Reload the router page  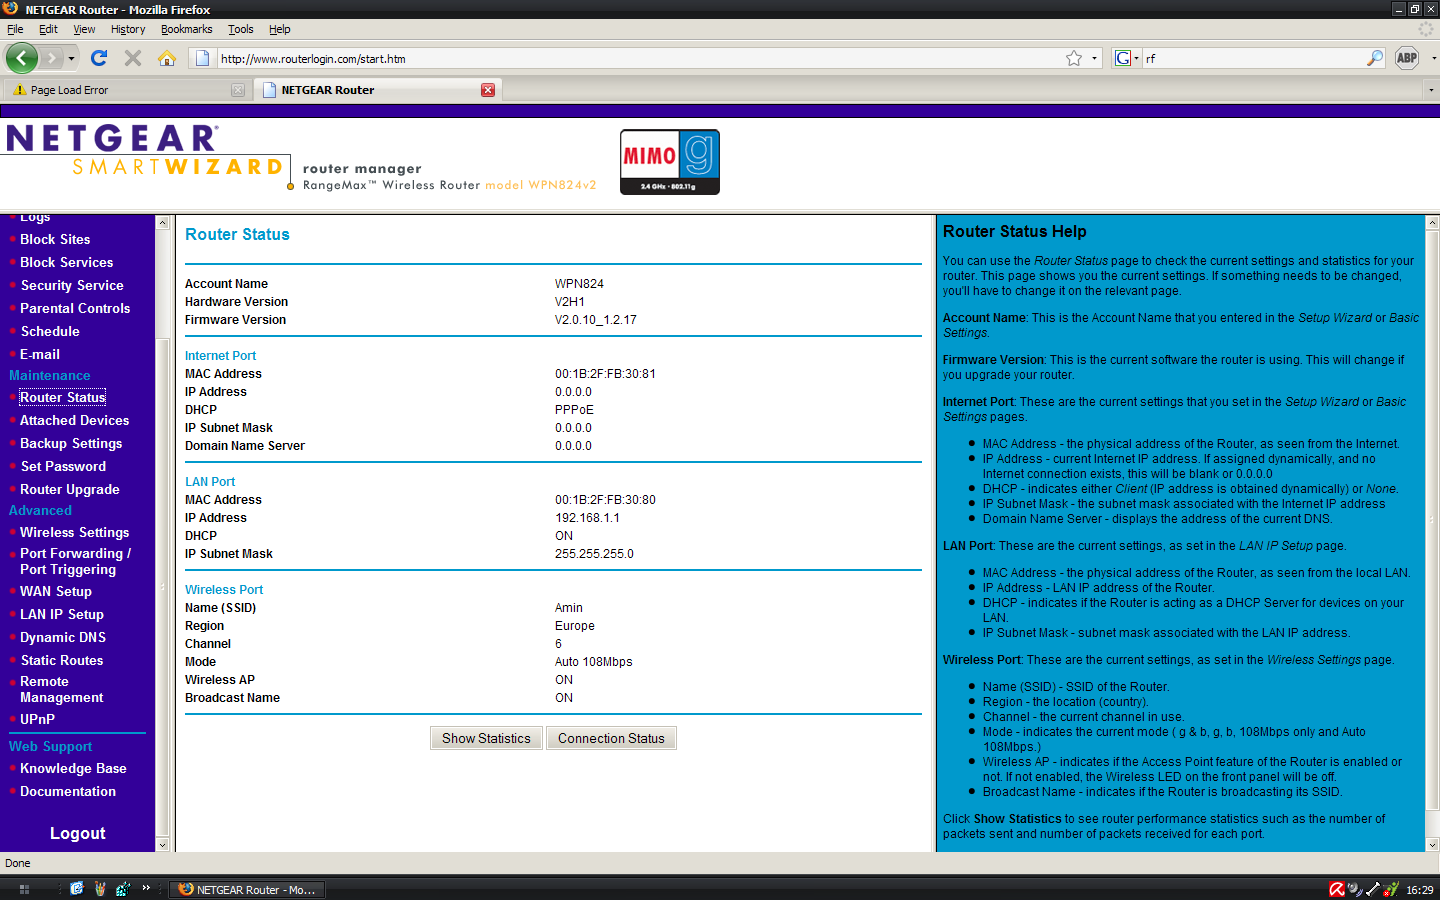pos(98,58)
